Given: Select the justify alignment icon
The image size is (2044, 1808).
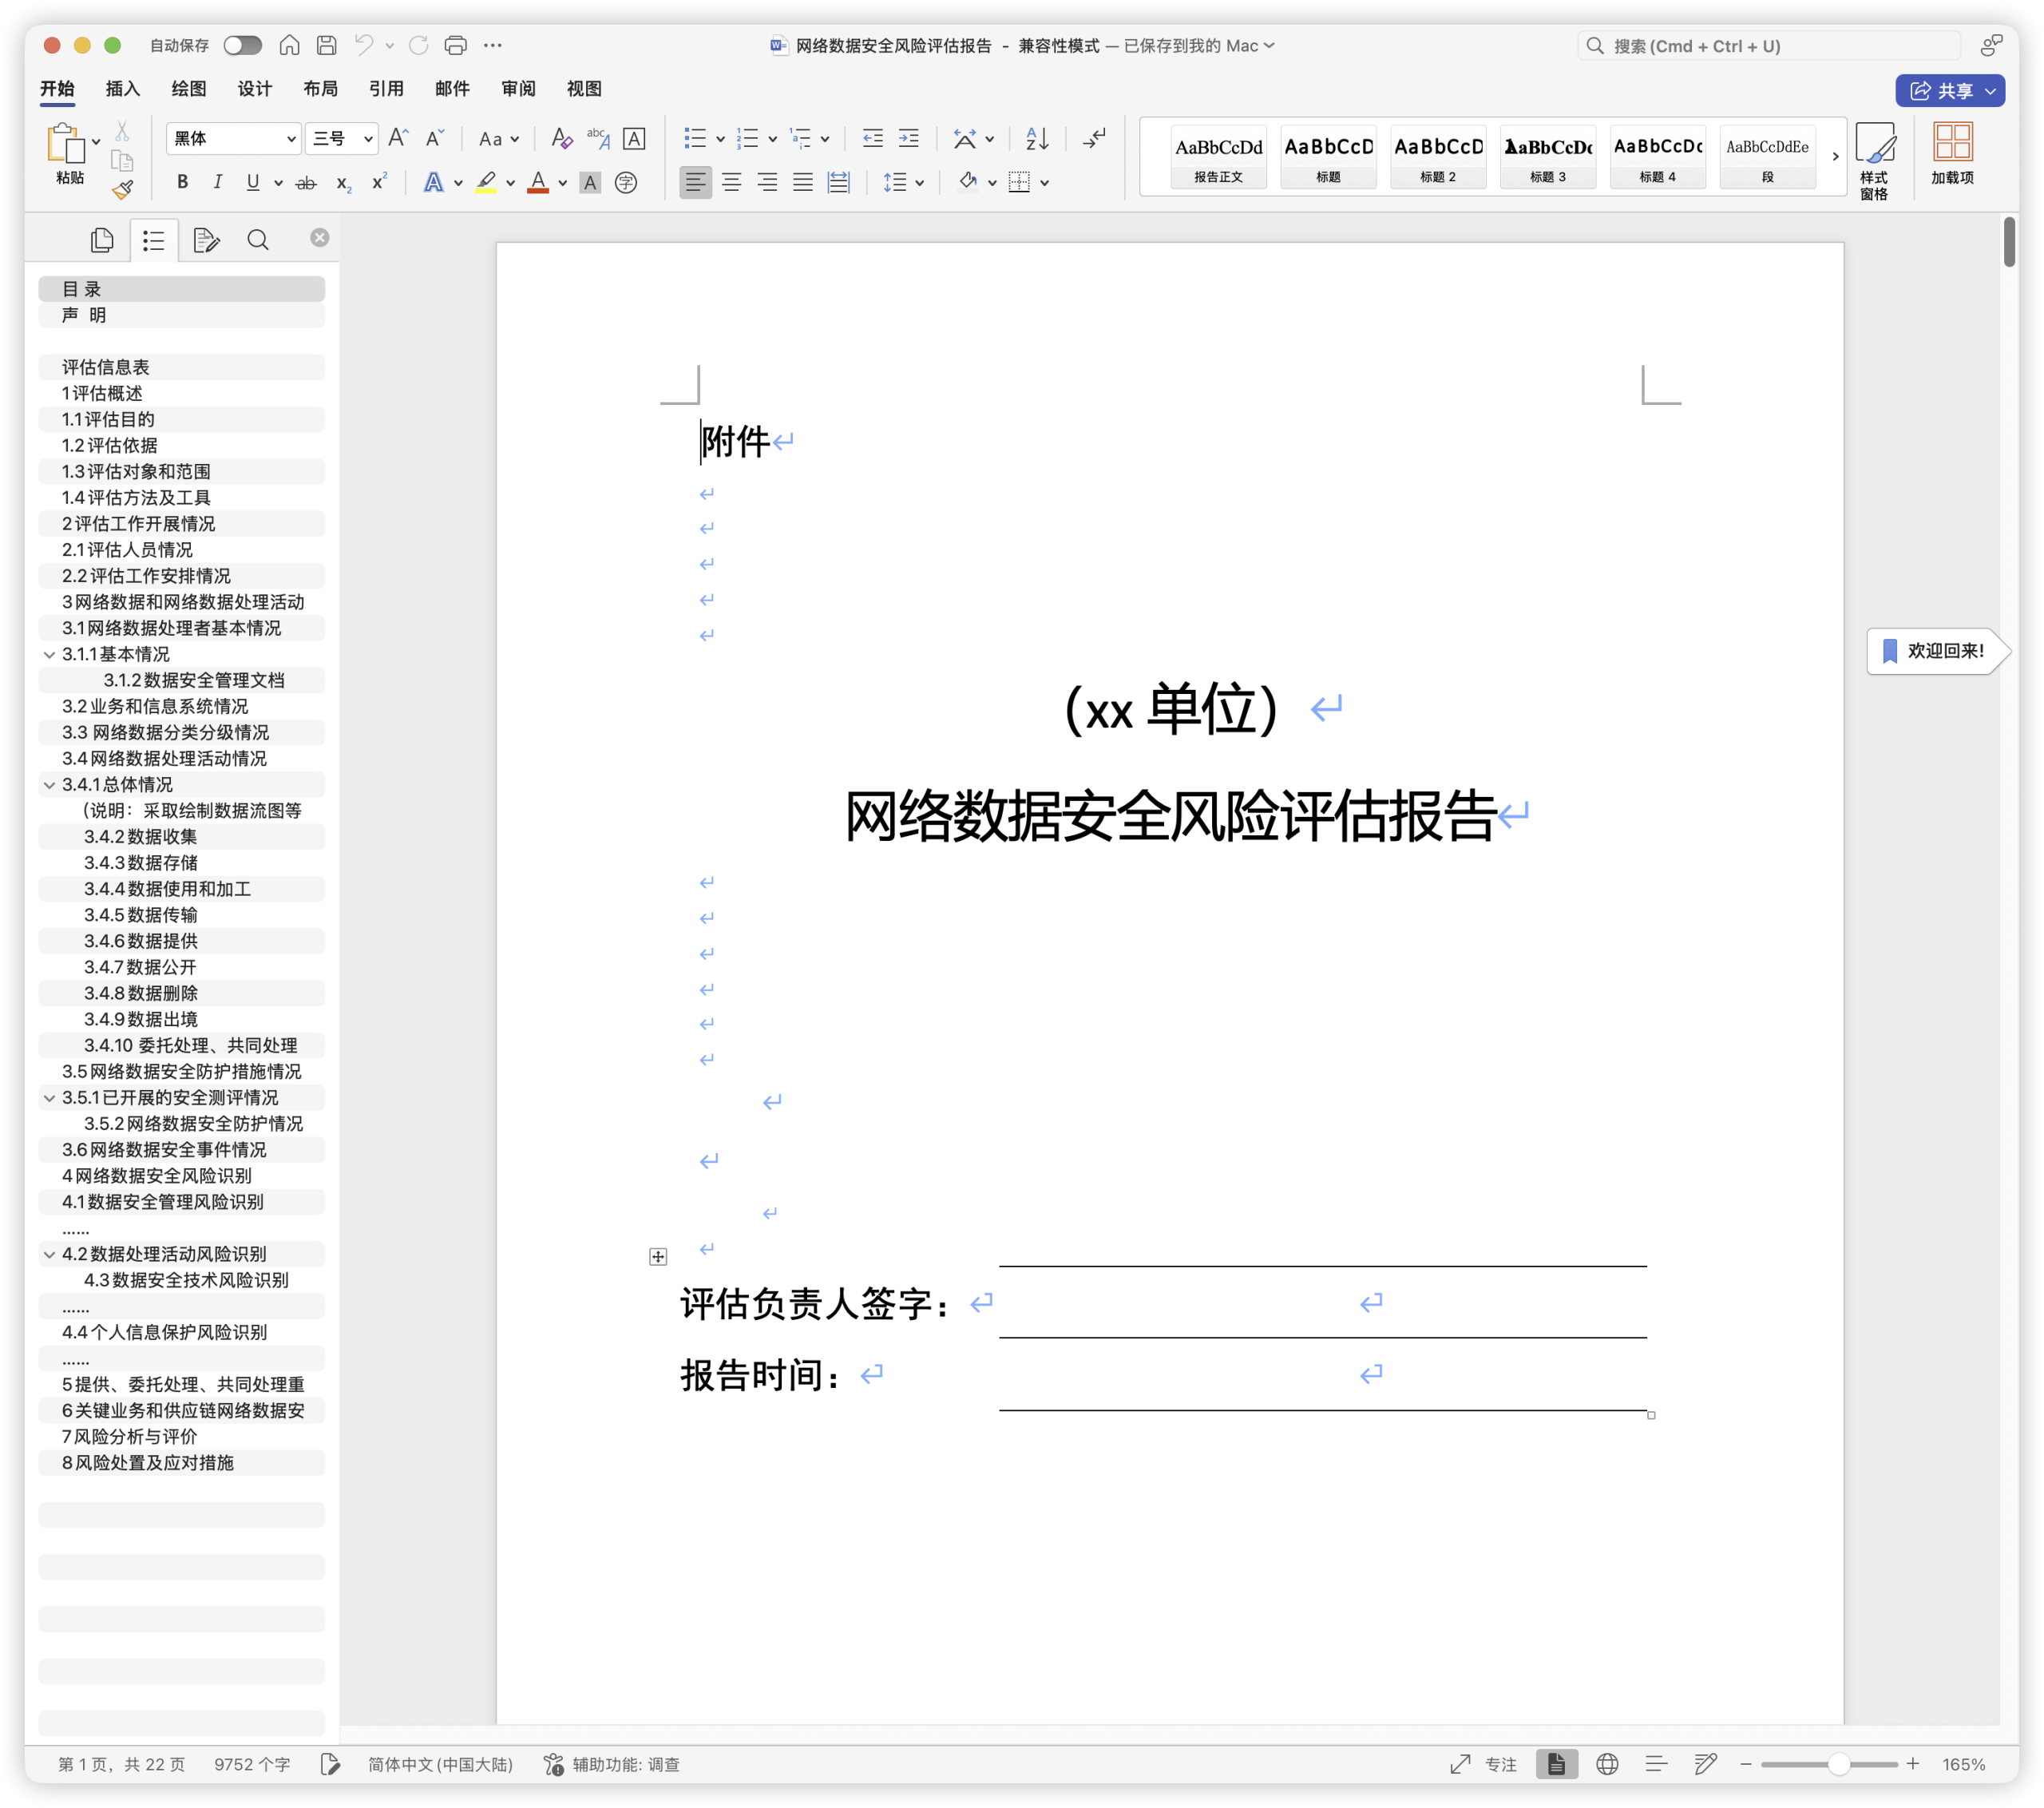Looking at the screenshot, I should click(x=803, y=182).
